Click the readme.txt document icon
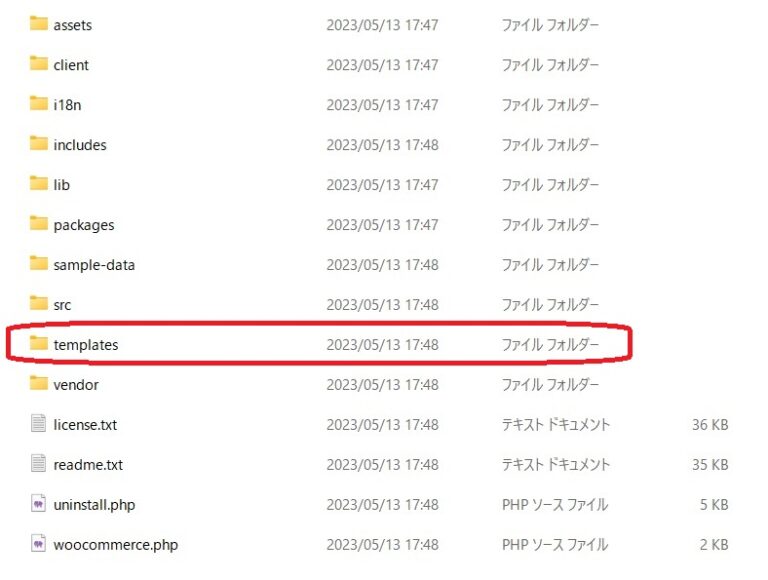 [x=39, y=464]
